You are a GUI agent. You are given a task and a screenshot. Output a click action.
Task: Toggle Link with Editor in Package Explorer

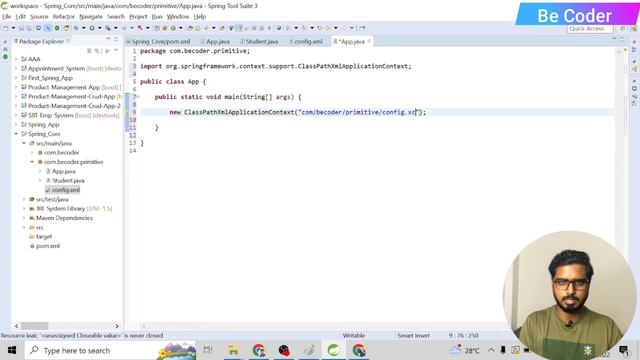point(97,51)
